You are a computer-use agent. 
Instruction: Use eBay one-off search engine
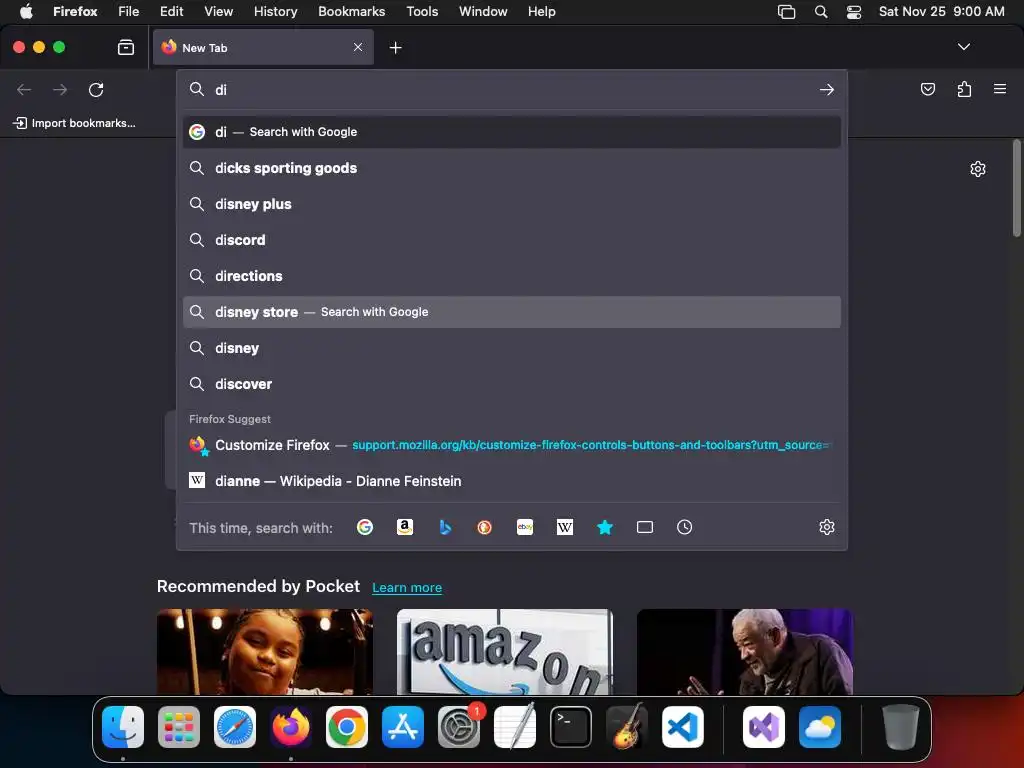pos(525,527)
